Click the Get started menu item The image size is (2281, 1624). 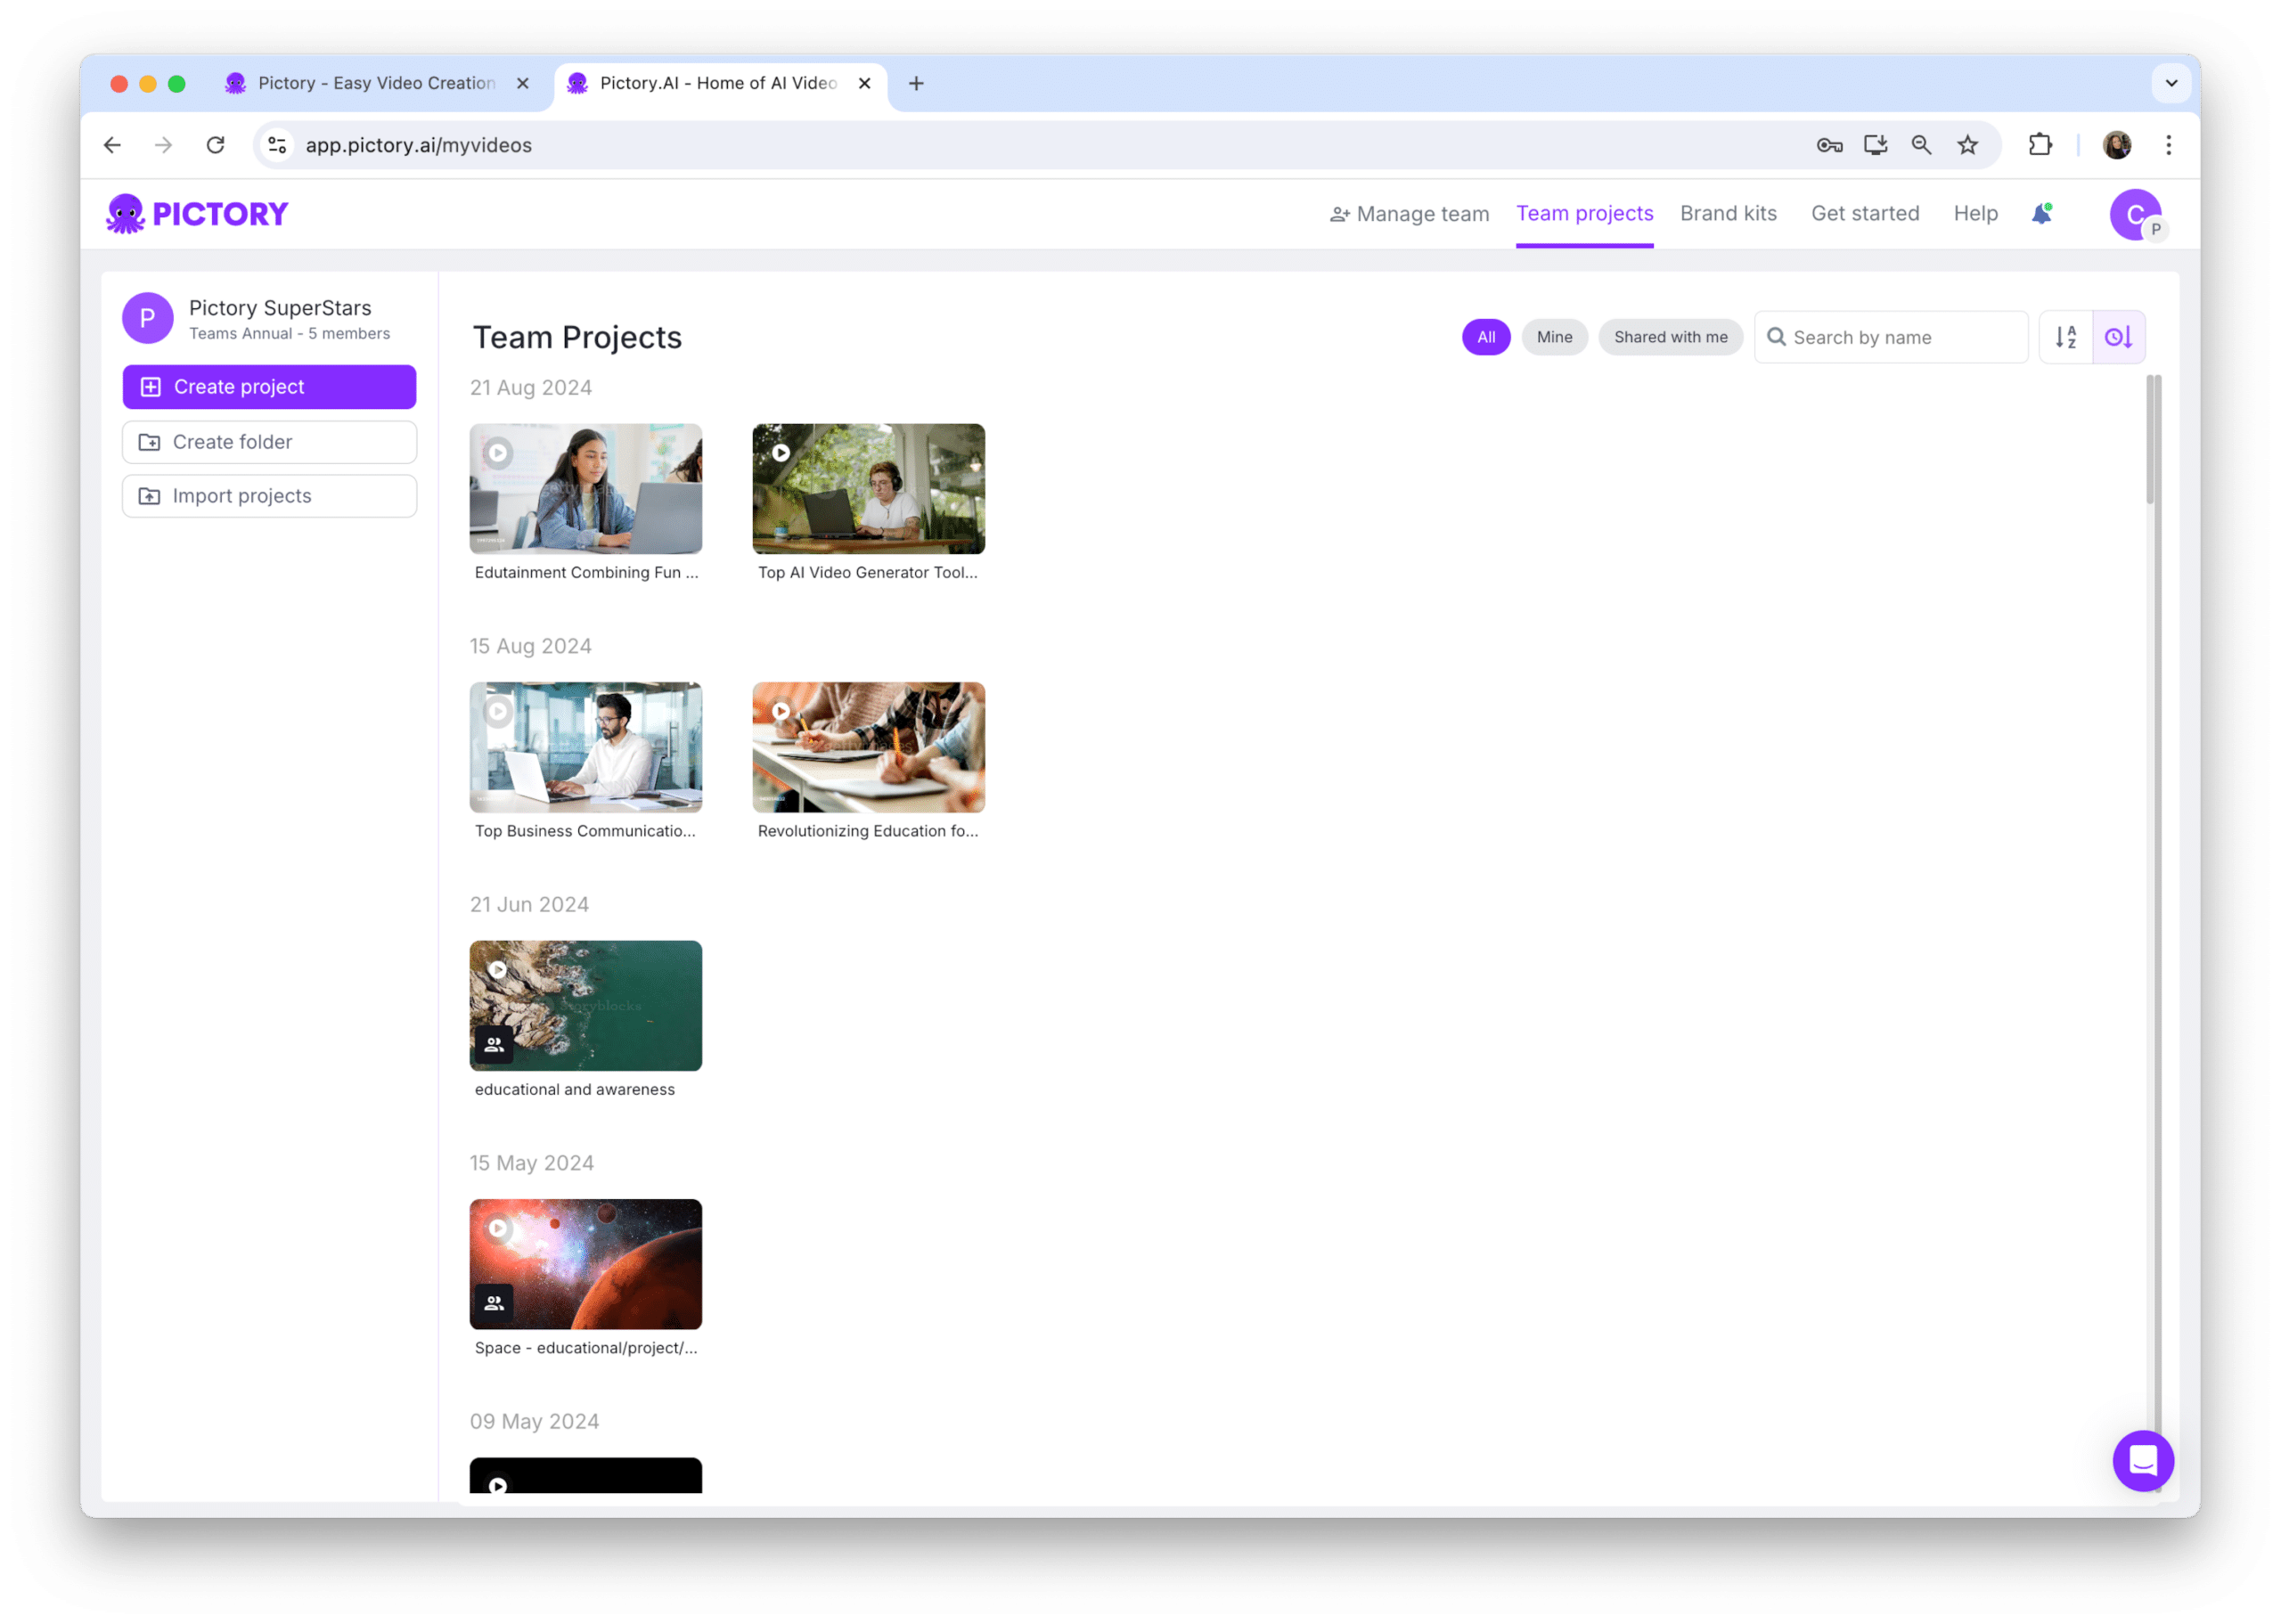click(x=1867, y=213)
